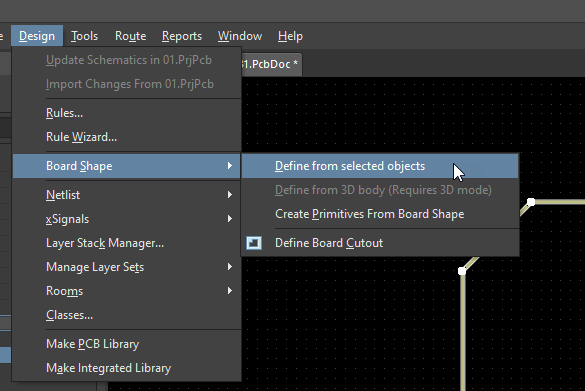Image resolution: width=585 pixels, height=391 pixels.
Task: Choose Make PCB Library
Action: point(126,344)
